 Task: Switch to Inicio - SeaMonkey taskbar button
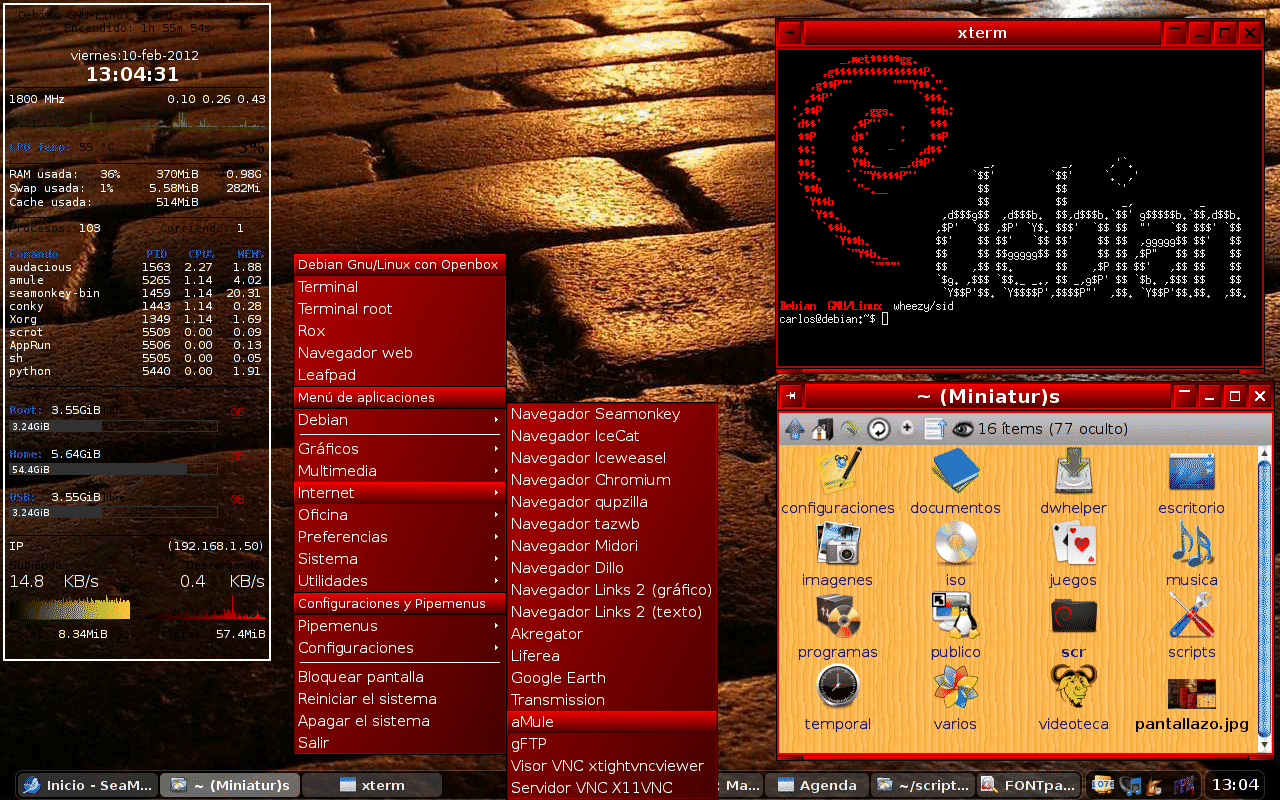(x=88, y=785)
